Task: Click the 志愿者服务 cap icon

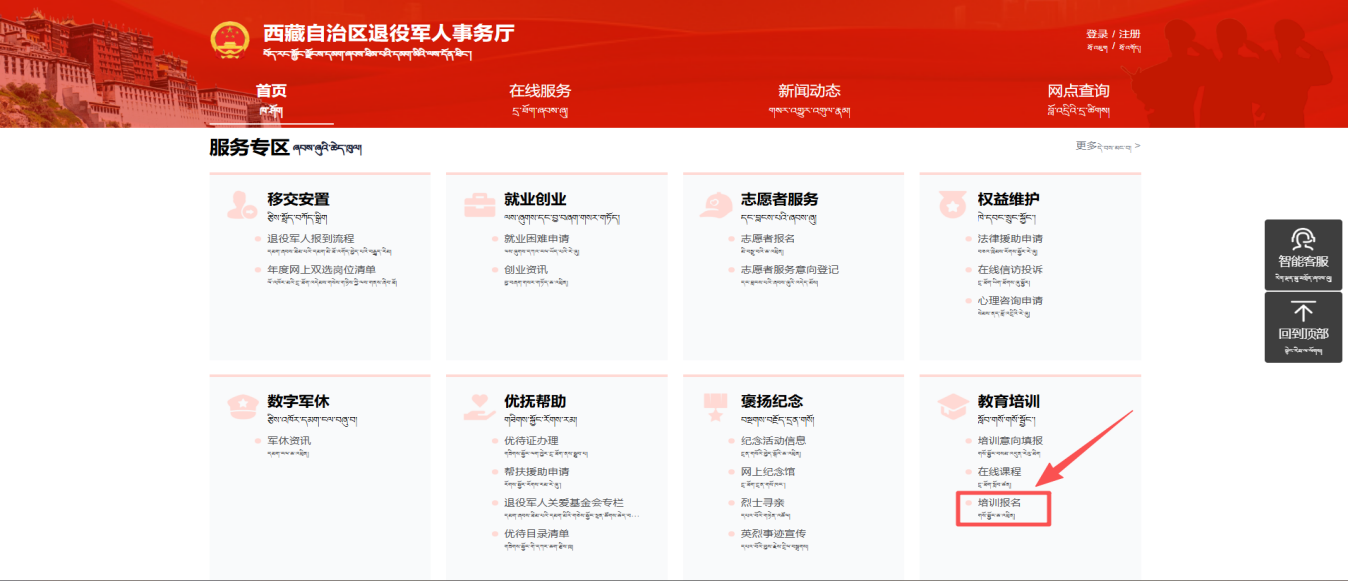Action: (715, 205)
